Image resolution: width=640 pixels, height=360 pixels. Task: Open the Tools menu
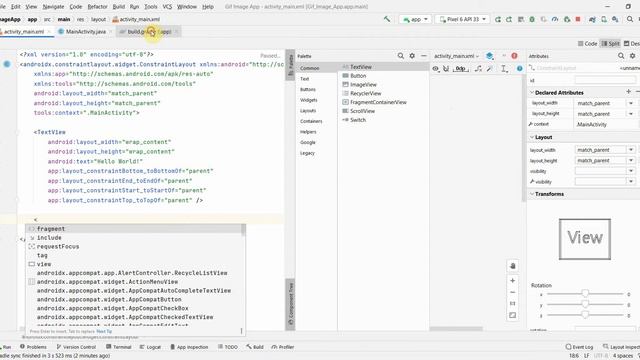[x=151, y=7]
